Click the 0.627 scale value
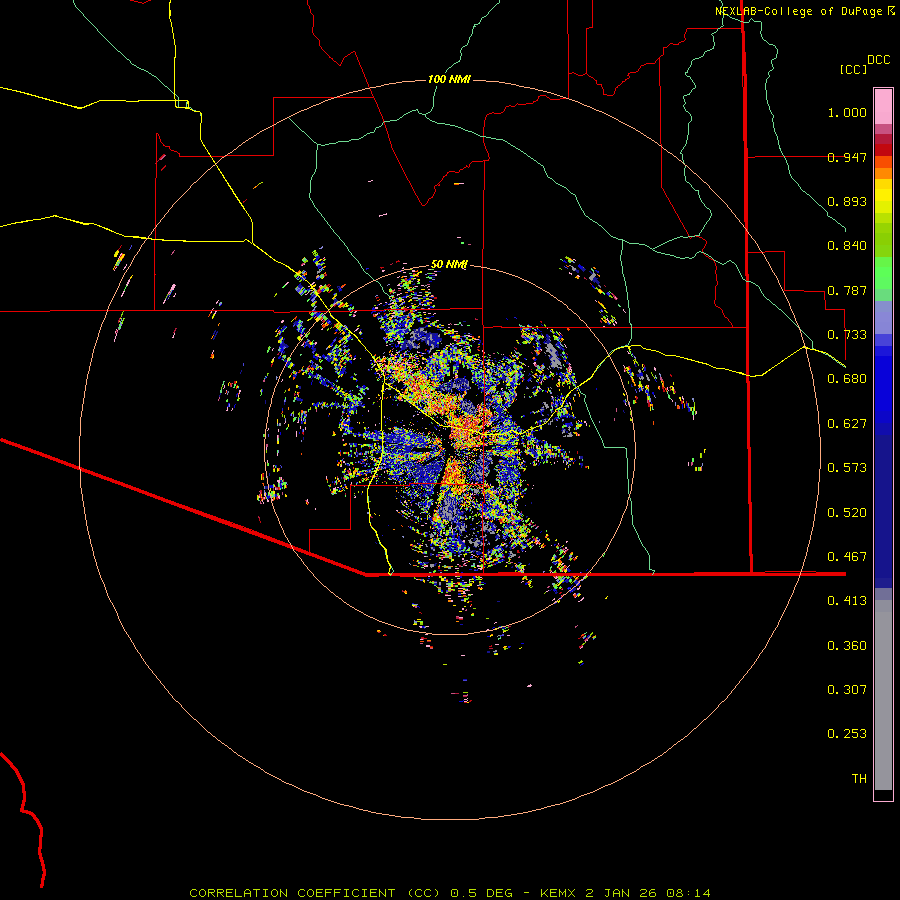 point(847,424)
